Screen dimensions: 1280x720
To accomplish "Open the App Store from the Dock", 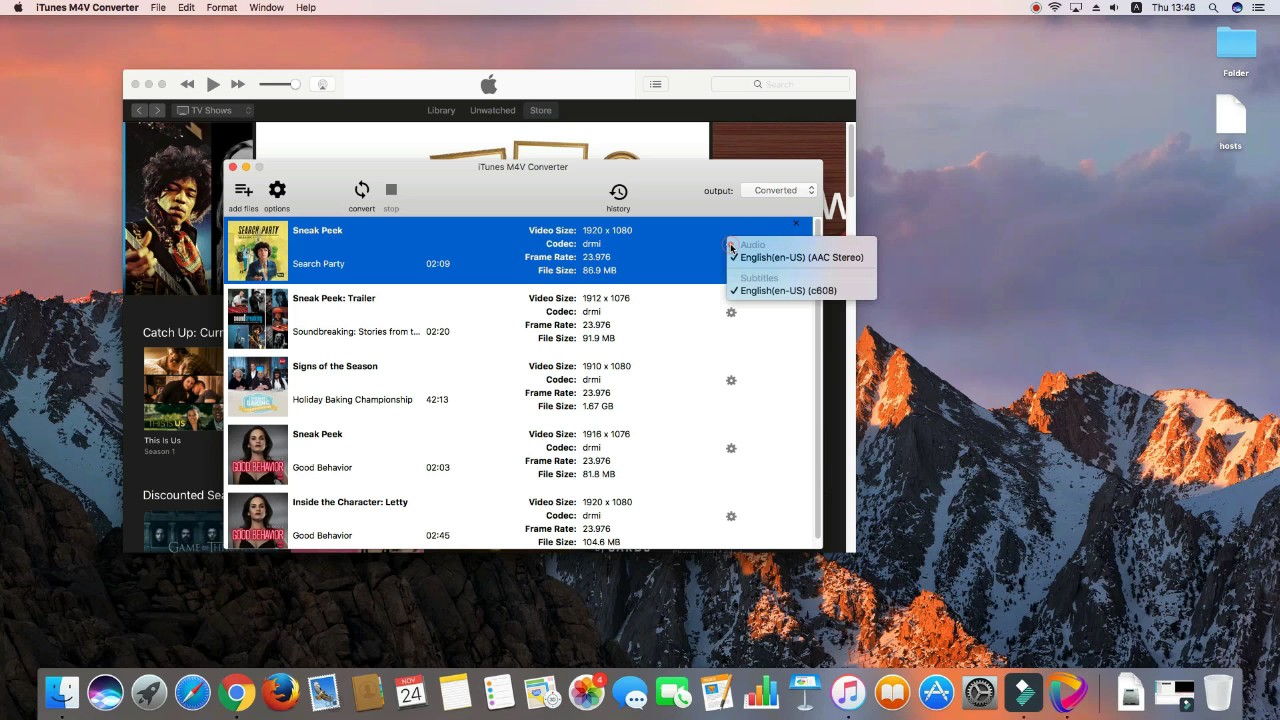I will 937,692.
